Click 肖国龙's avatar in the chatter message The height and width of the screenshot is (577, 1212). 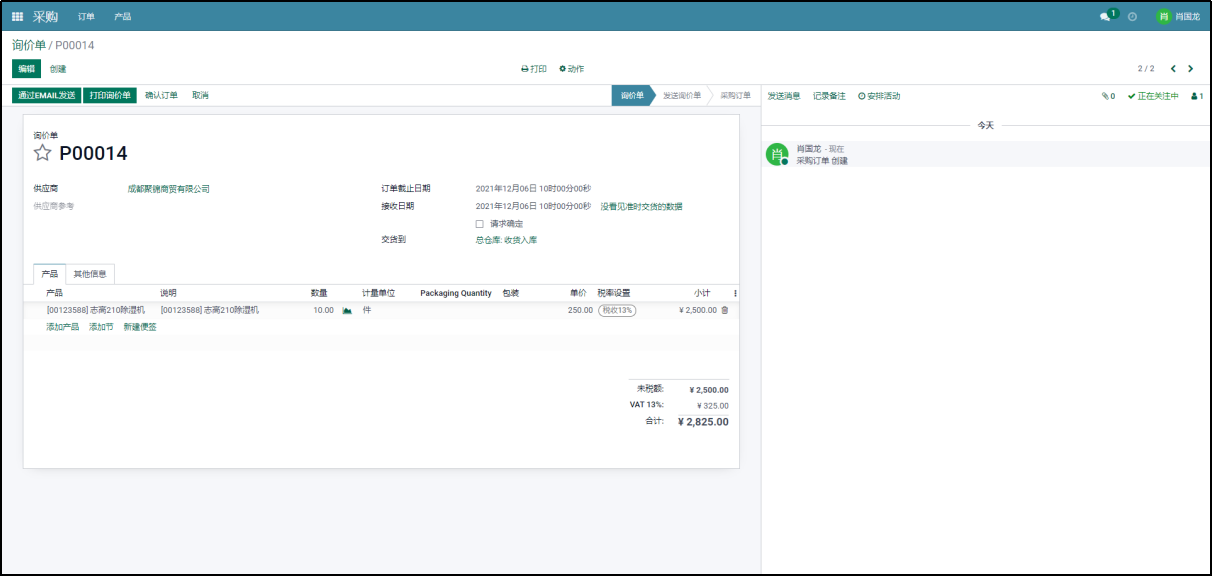point(777,154)
